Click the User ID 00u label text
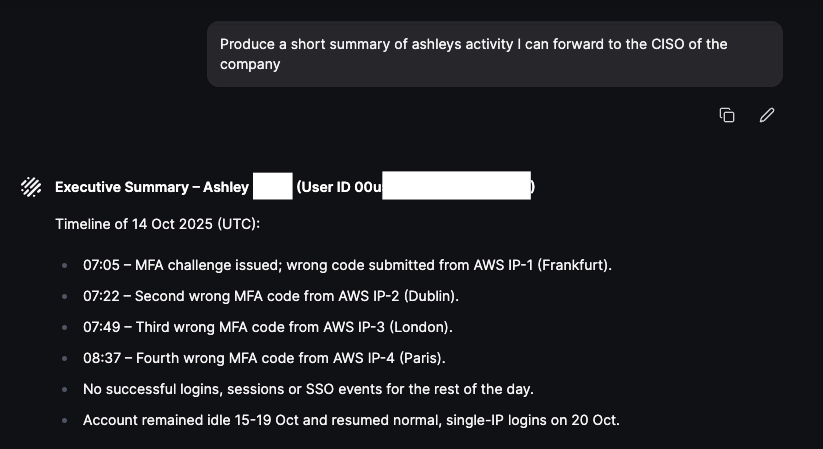The image size is (823, 449). pyautogui.click(x=341, y=187)
